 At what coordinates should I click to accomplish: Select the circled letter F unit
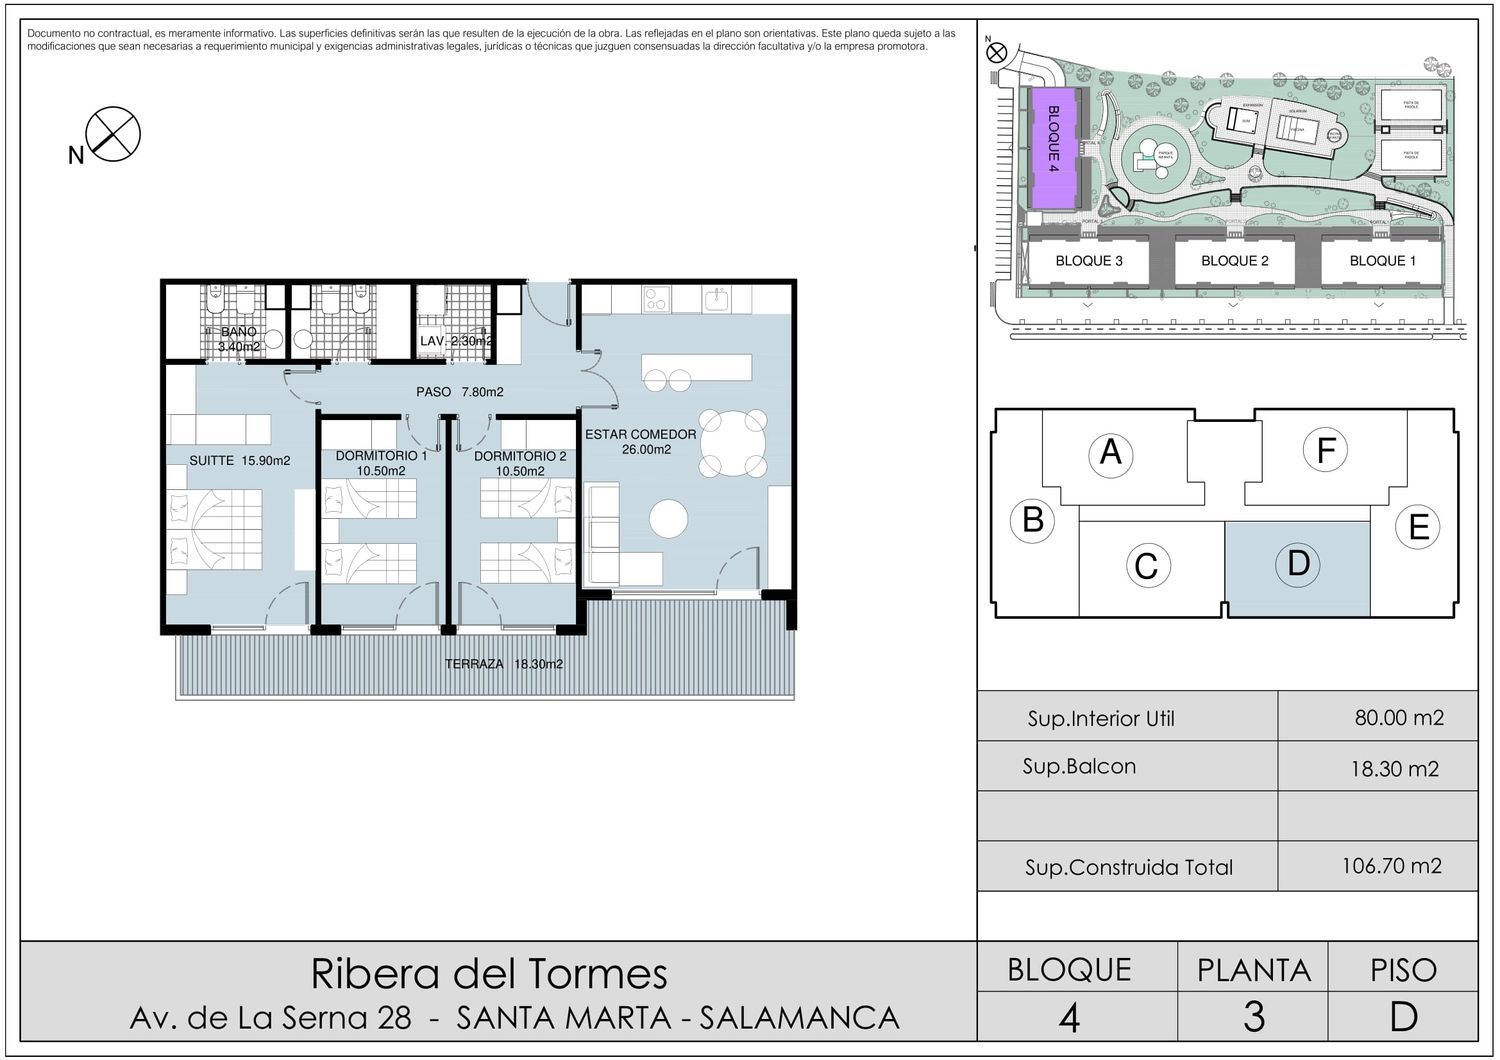point(1326,450)
